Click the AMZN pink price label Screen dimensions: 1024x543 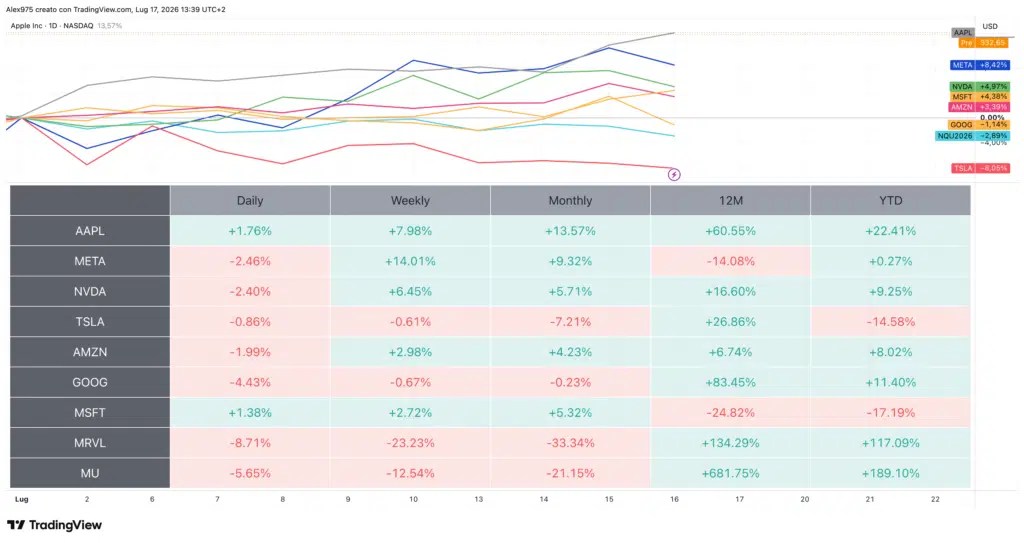click(978, 107)
